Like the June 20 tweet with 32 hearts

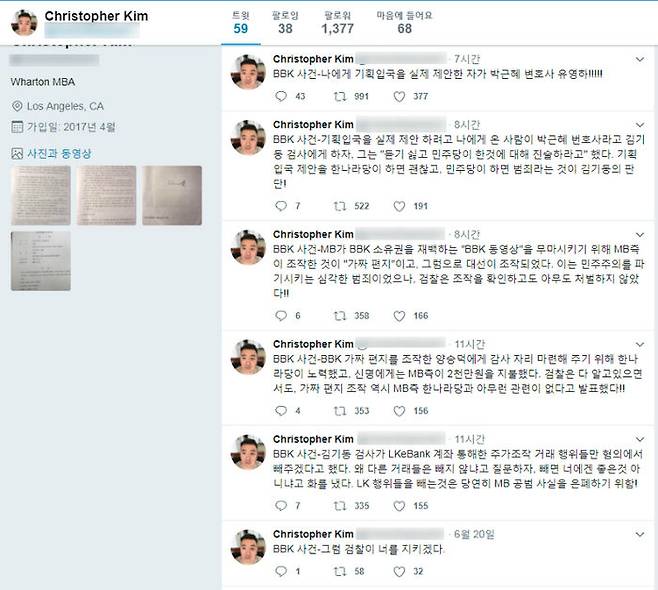coord(399,571)
